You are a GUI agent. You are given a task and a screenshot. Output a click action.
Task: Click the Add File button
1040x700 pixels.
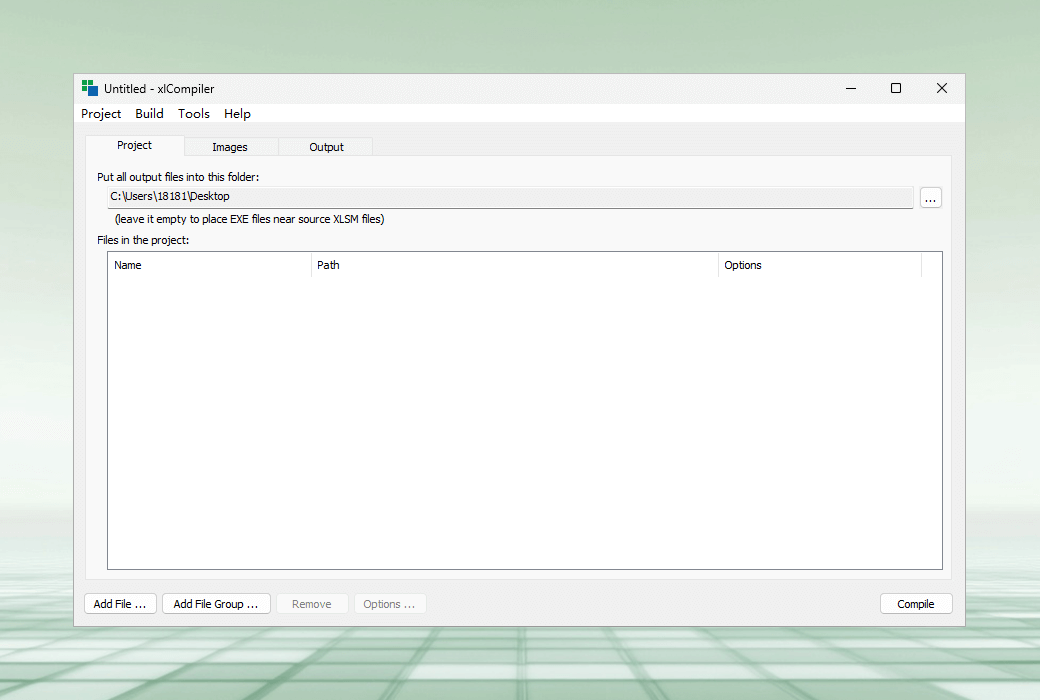120,604
